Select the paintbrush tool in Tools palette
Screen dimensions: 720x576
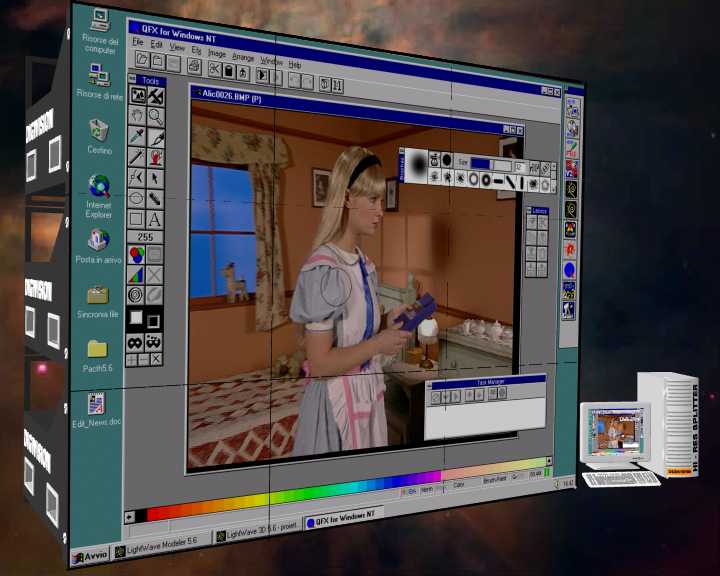(156, 199)
